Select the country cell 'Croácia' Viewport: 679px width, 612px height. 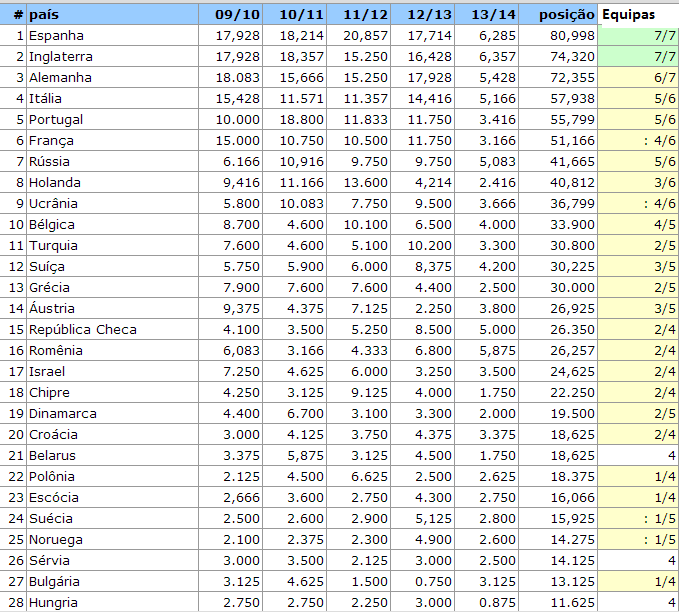pos(112,435)
